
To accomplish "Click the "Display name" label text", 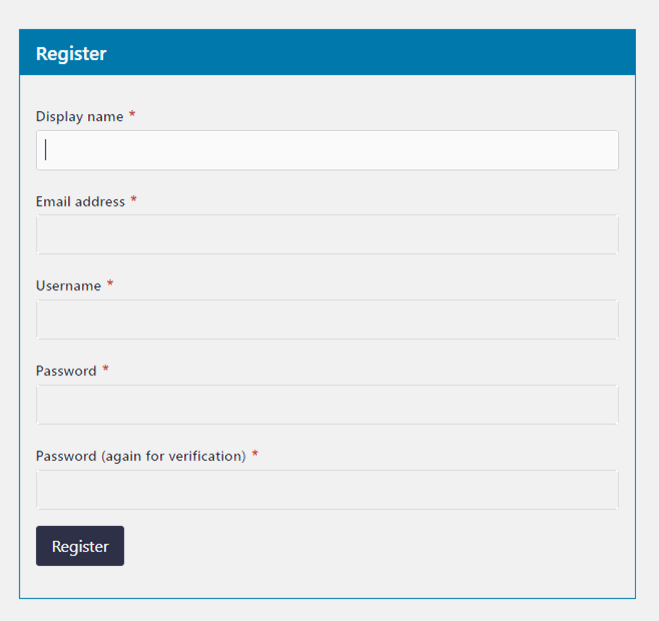I will (80, 117).
